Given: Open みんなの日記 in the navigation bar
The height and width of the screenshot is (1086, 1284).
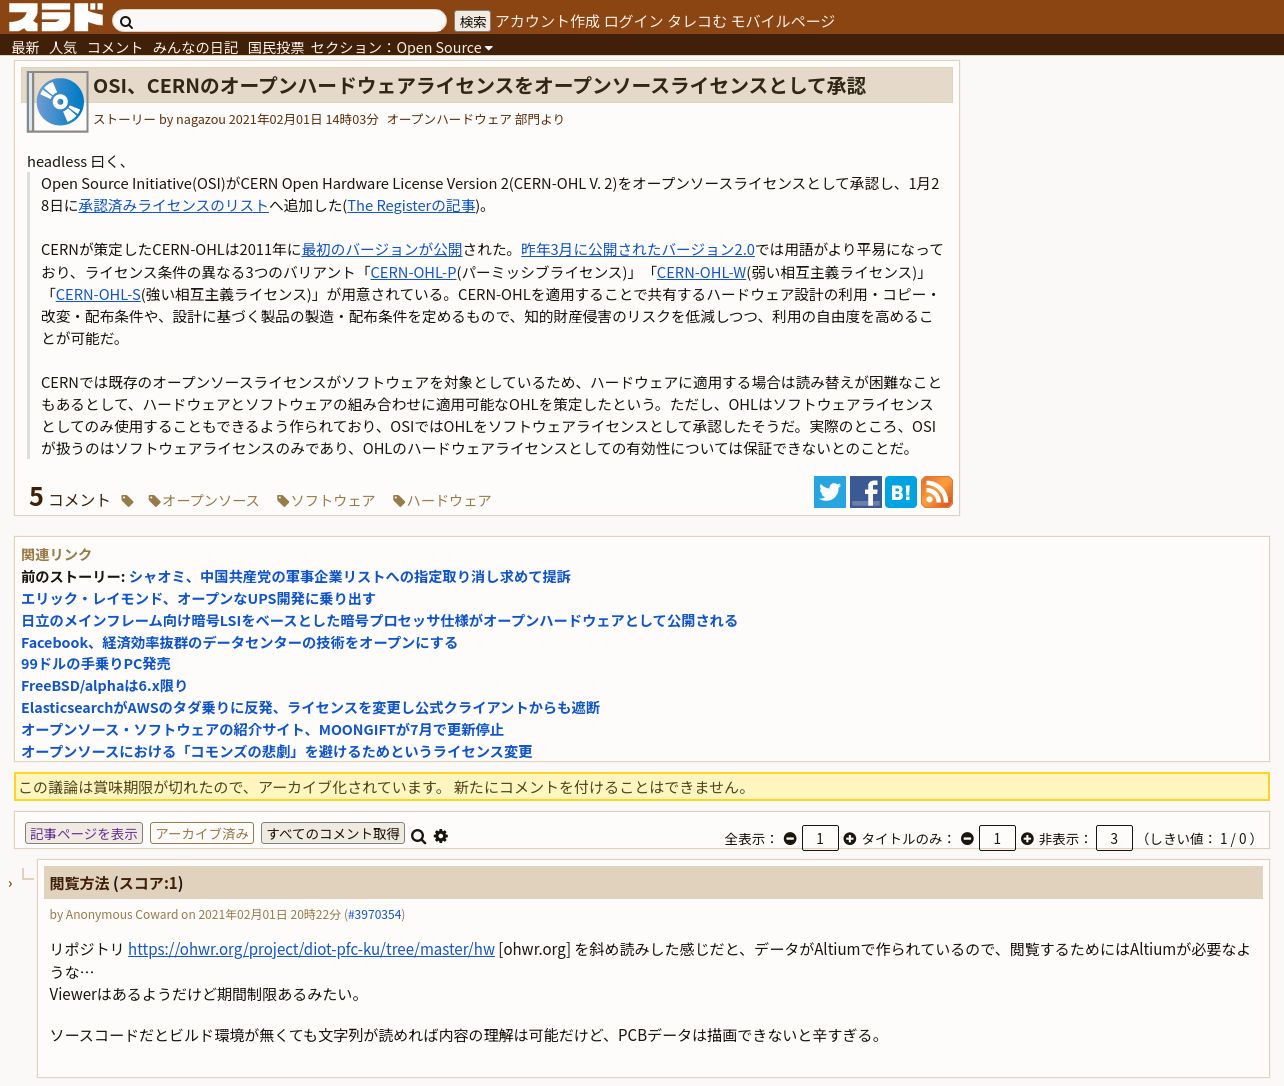Looking at the screenshot, I should pos(195,47).
